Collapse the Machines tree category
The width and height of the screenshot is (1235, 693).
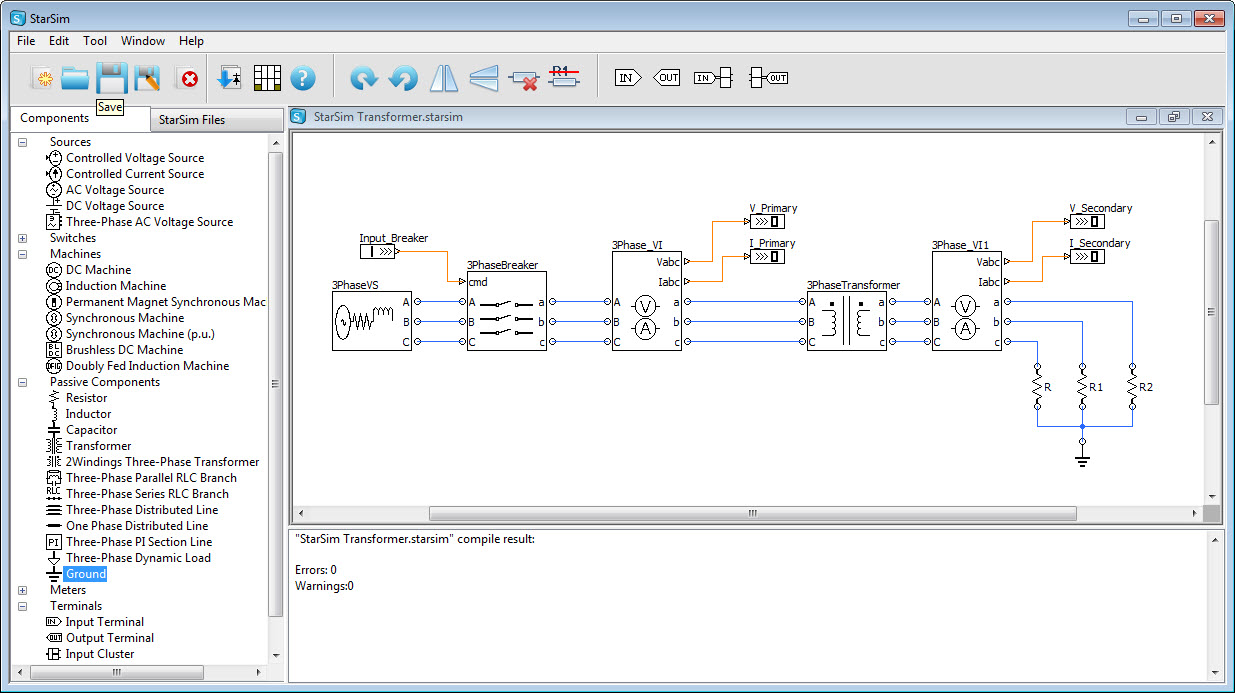pos(22,254)
